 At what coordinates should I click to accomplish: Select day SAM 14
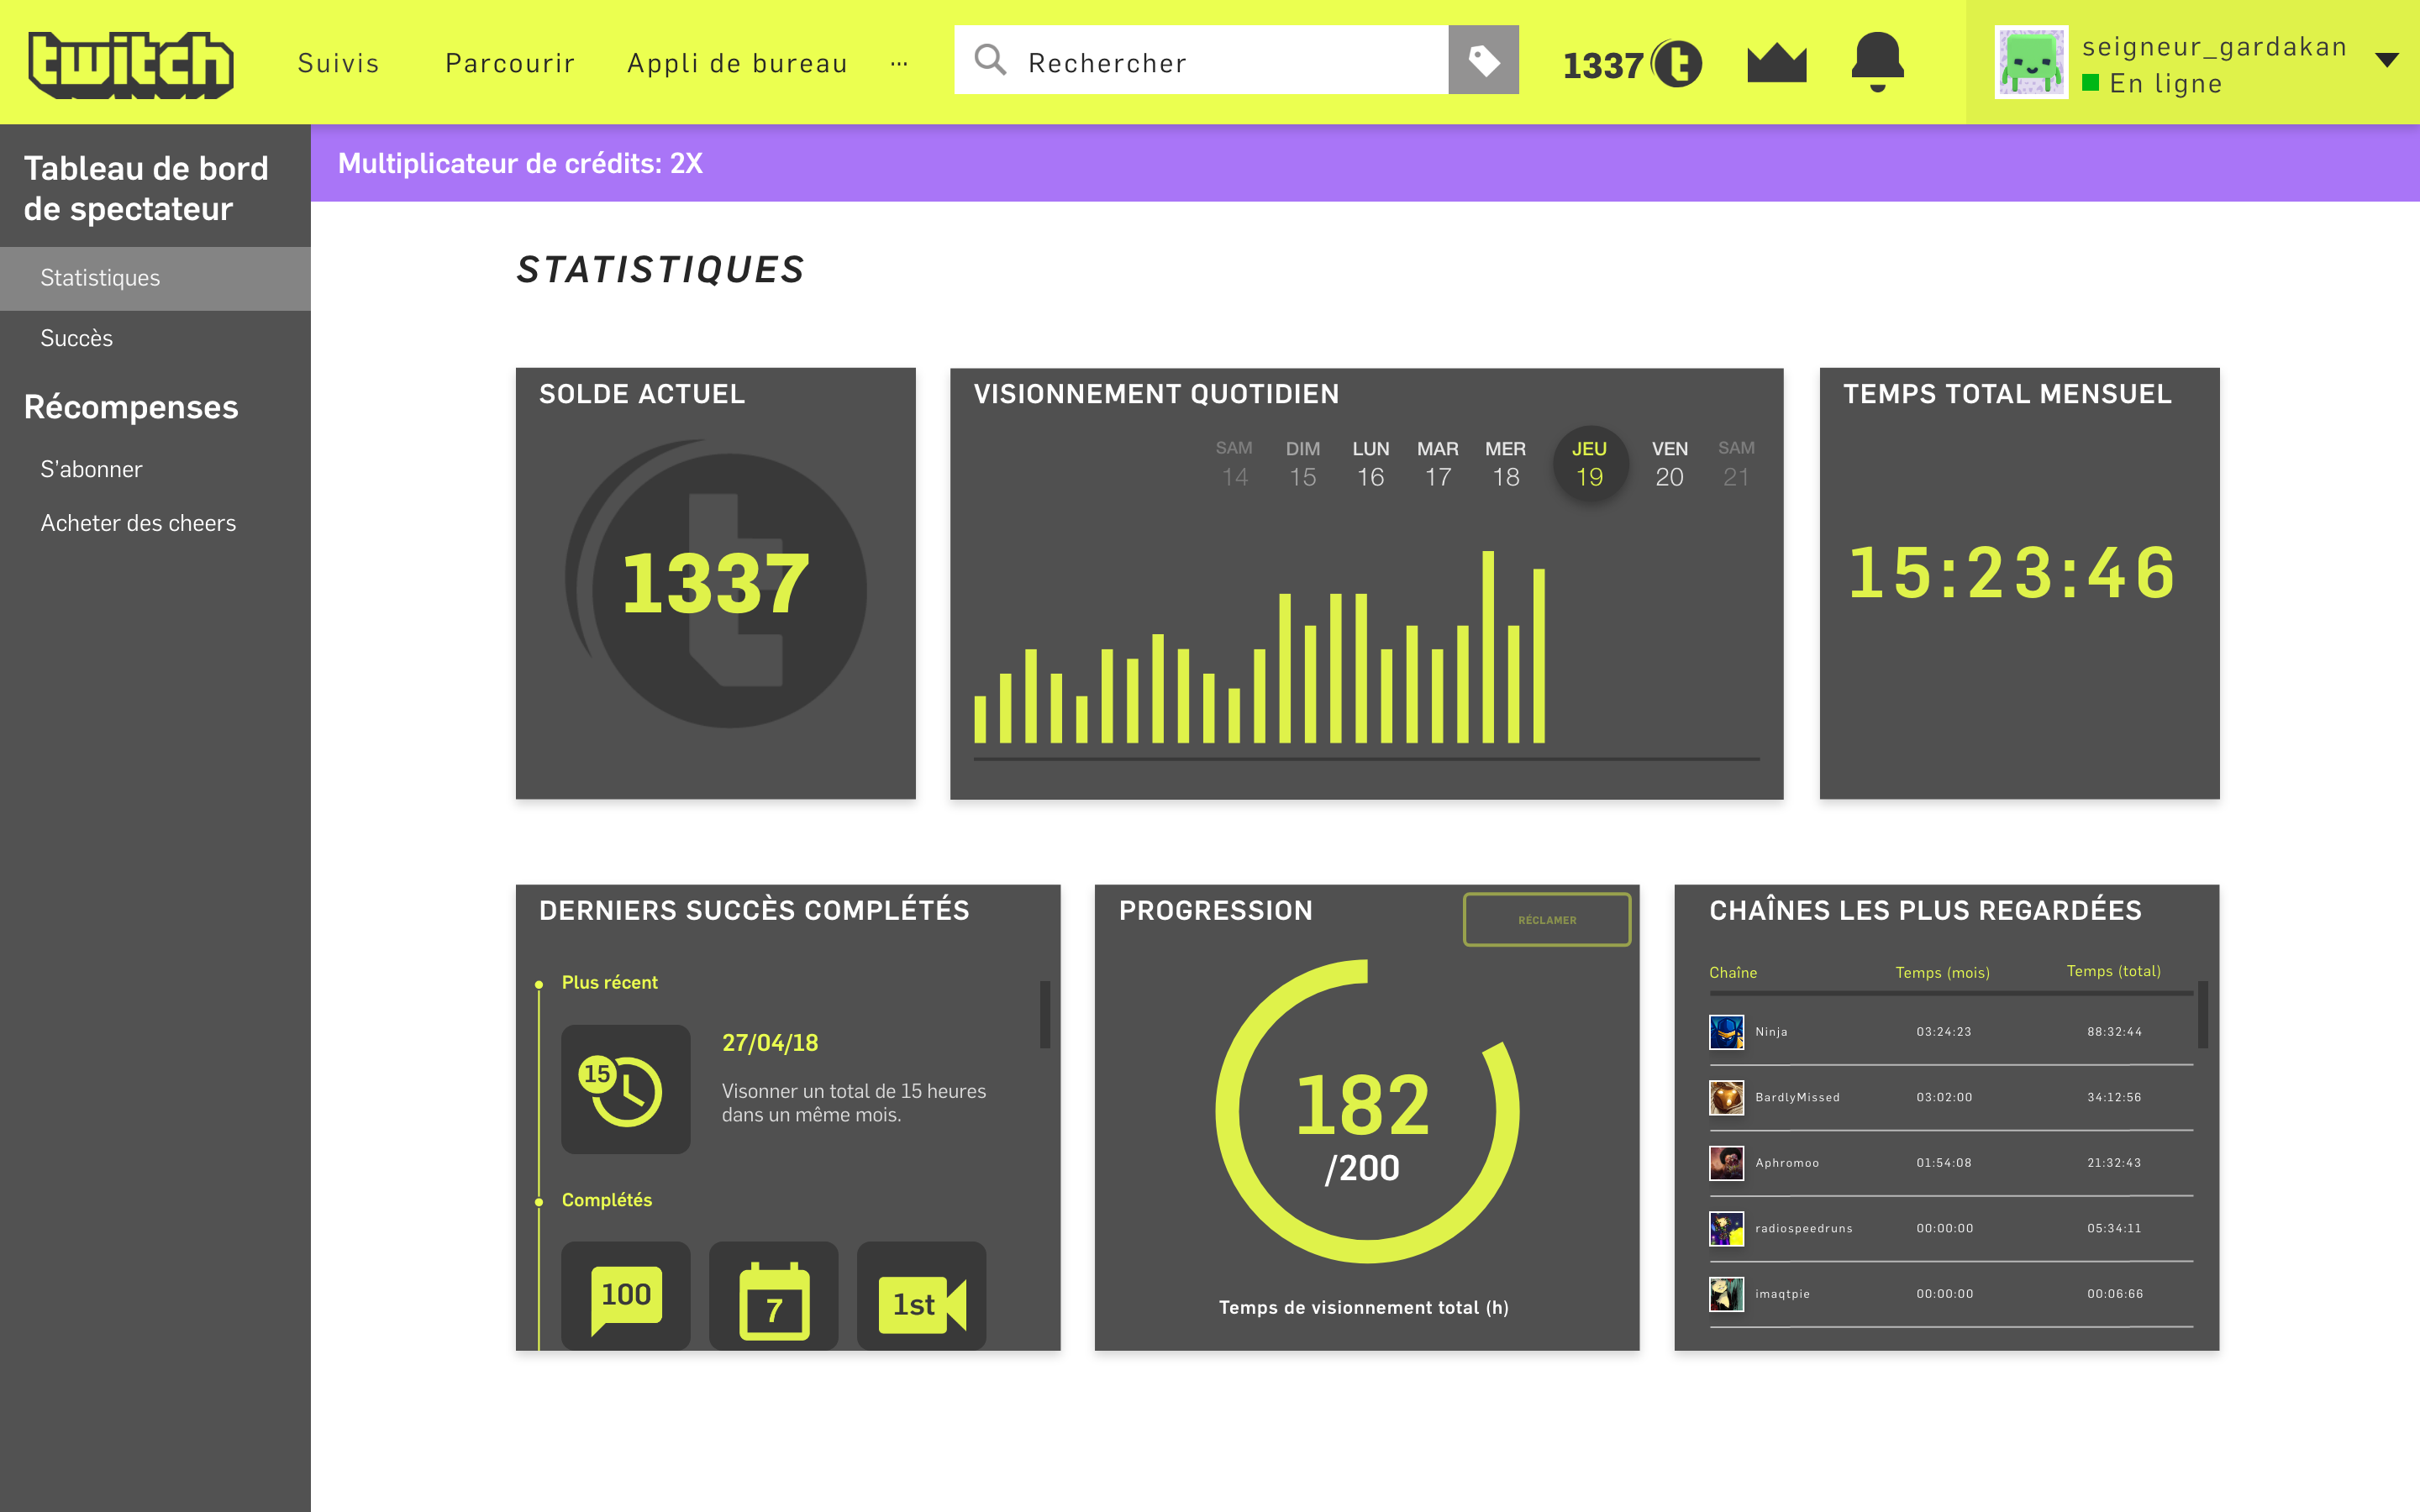click(1234, 464)
